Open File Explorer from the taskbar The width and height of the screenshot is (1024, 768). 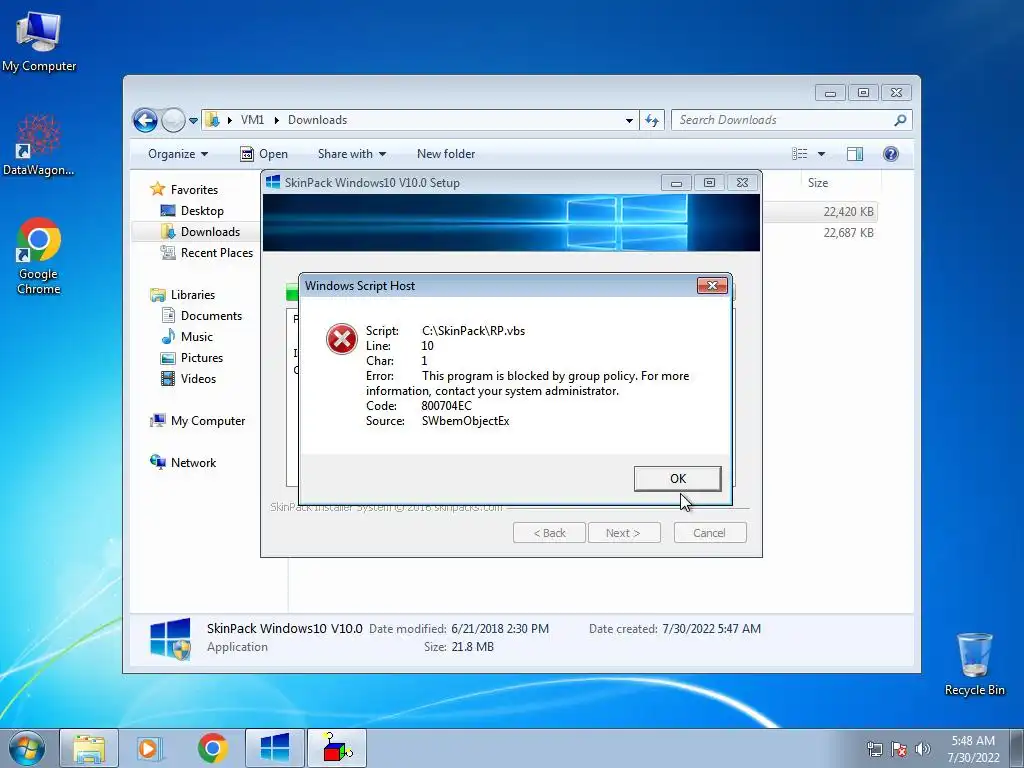[89, 748]
